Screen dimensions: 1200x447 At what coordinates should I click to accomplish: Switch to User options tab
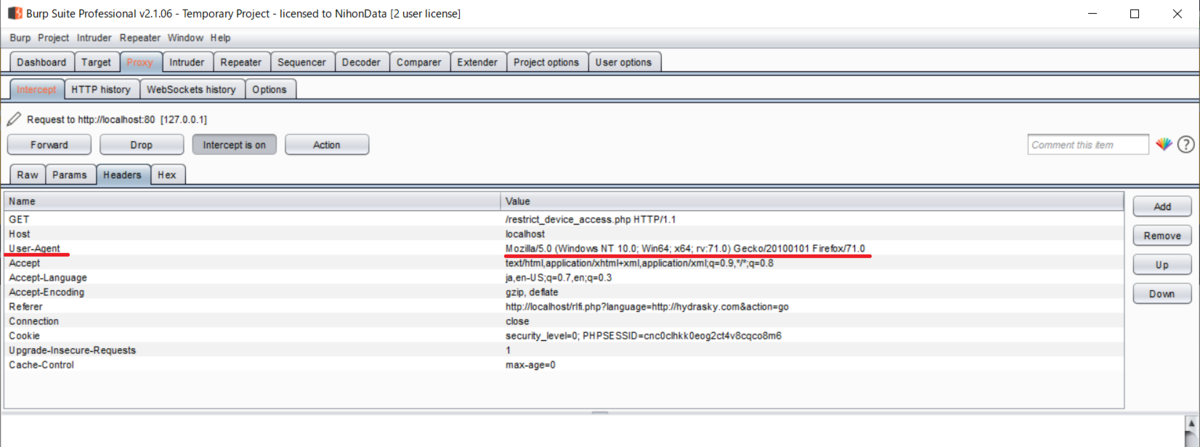[x=624, y=62]
